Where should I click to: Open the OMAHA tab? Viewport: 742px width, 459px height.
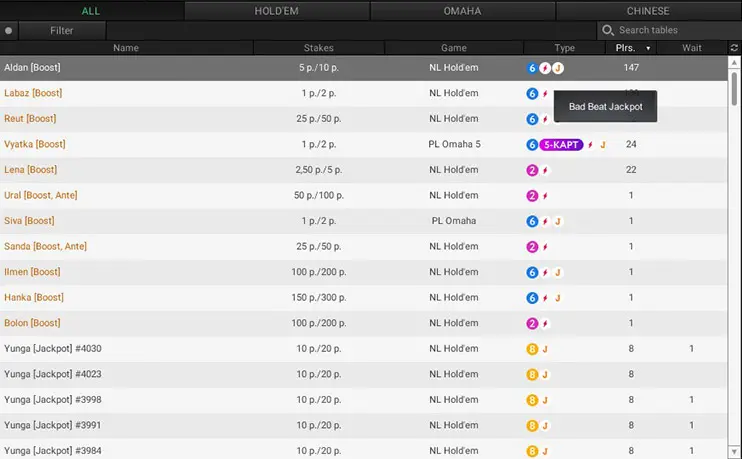tap(462, 11)
